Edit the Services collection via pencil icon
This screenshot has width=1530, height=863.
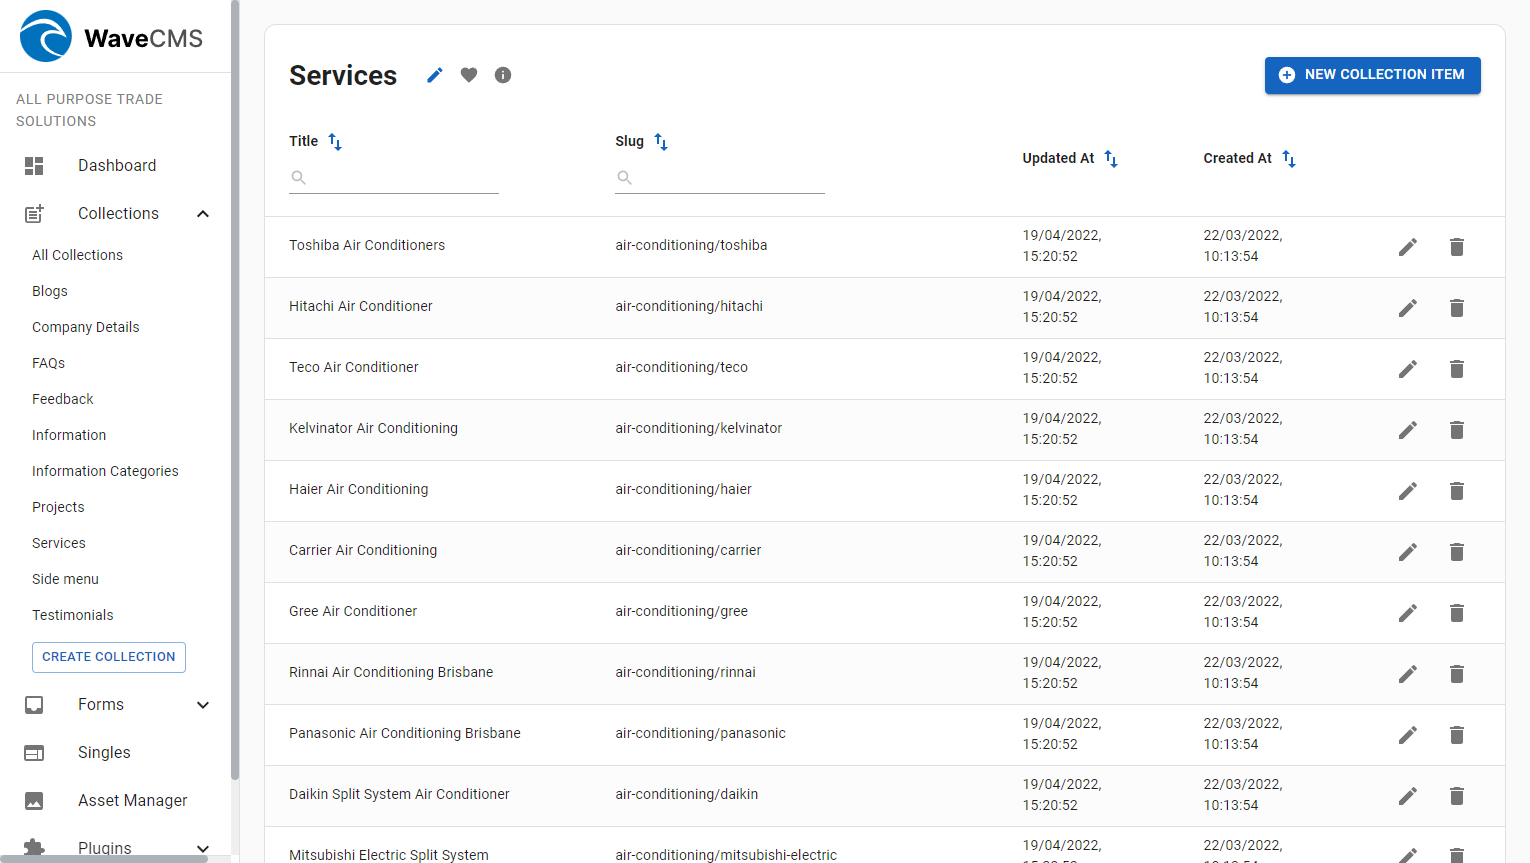click(435, 75)
